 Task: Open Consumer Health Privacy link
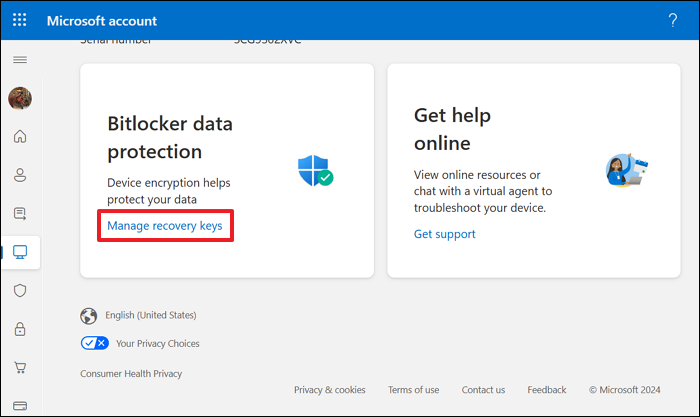pos(131,374)
